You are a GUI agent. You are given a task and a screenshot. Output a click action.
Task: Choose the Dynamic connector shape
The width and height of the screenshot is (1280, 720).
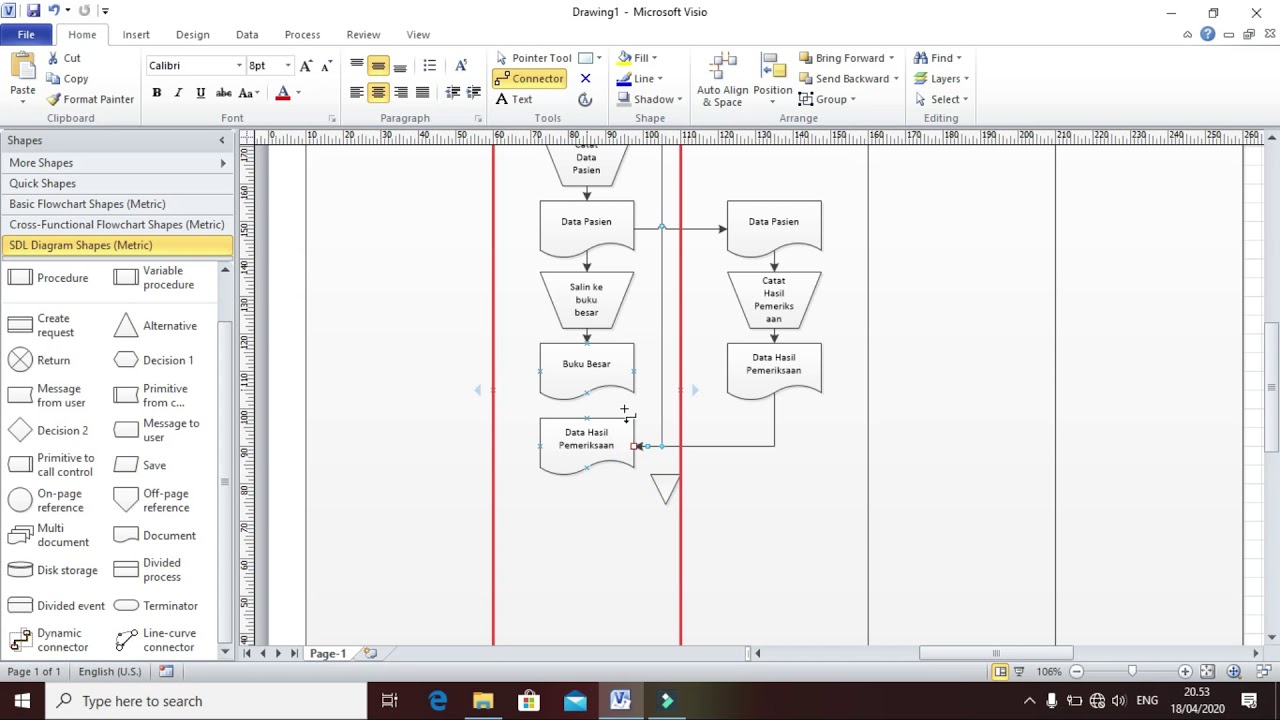point(50,640)
